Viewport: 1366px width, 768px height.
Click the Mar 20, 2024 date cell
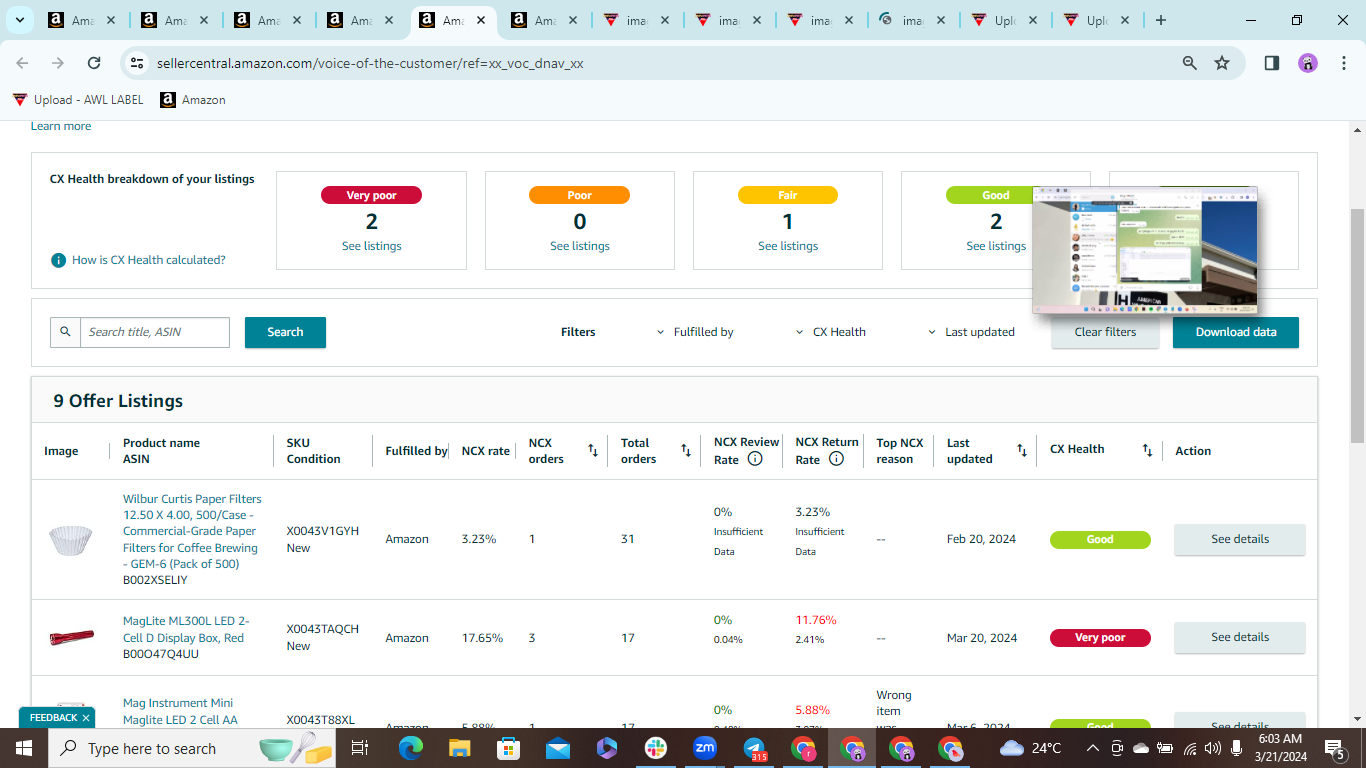point(982,638)
